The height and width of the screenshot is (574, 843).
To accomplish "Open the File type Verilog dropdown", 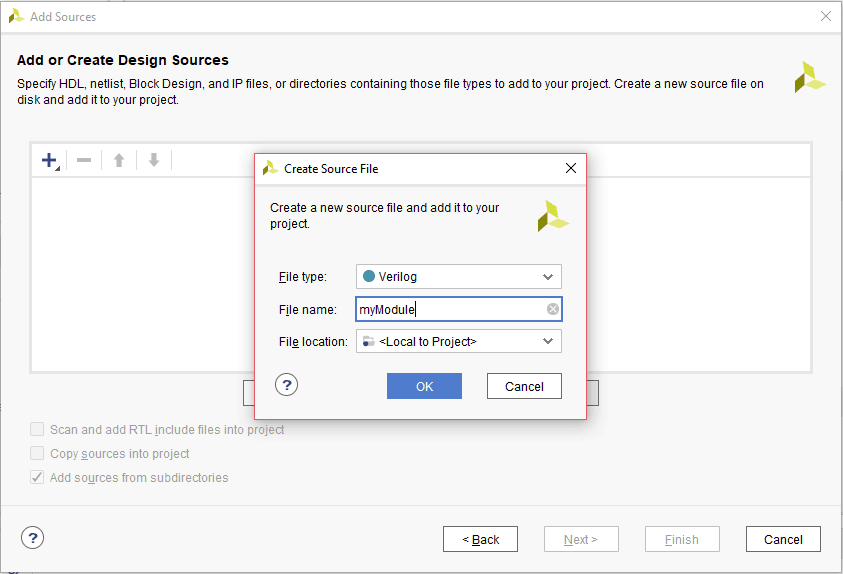I will coord(459,277).
